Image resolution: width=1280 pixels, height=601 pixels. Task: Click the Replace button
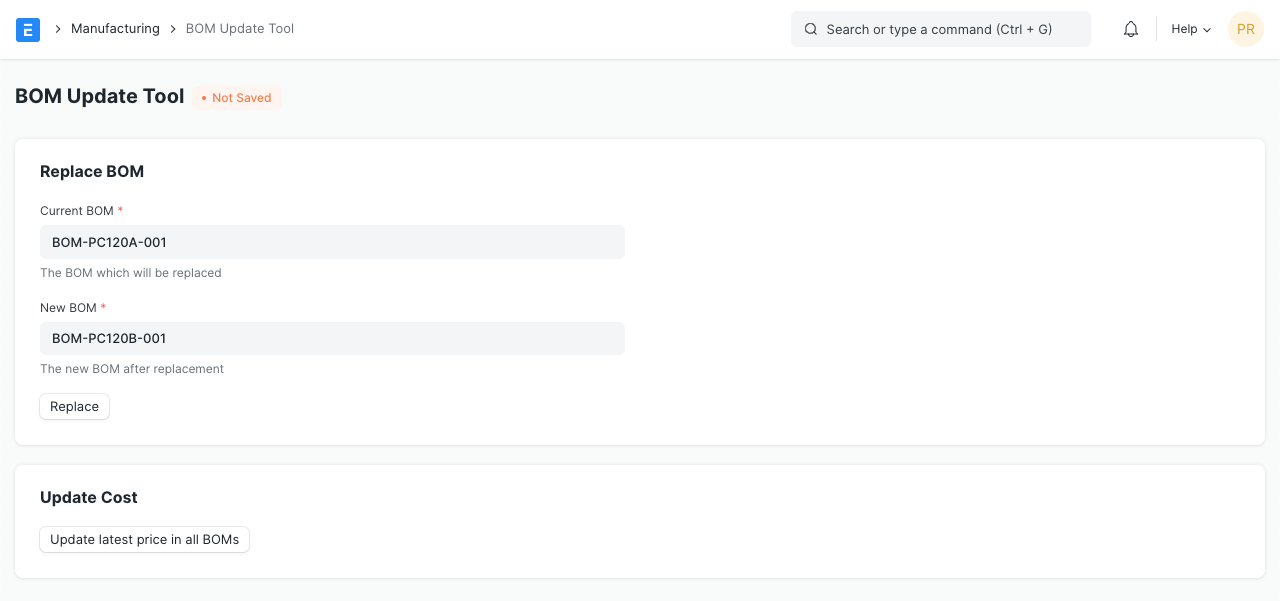(x=74, y=407)
